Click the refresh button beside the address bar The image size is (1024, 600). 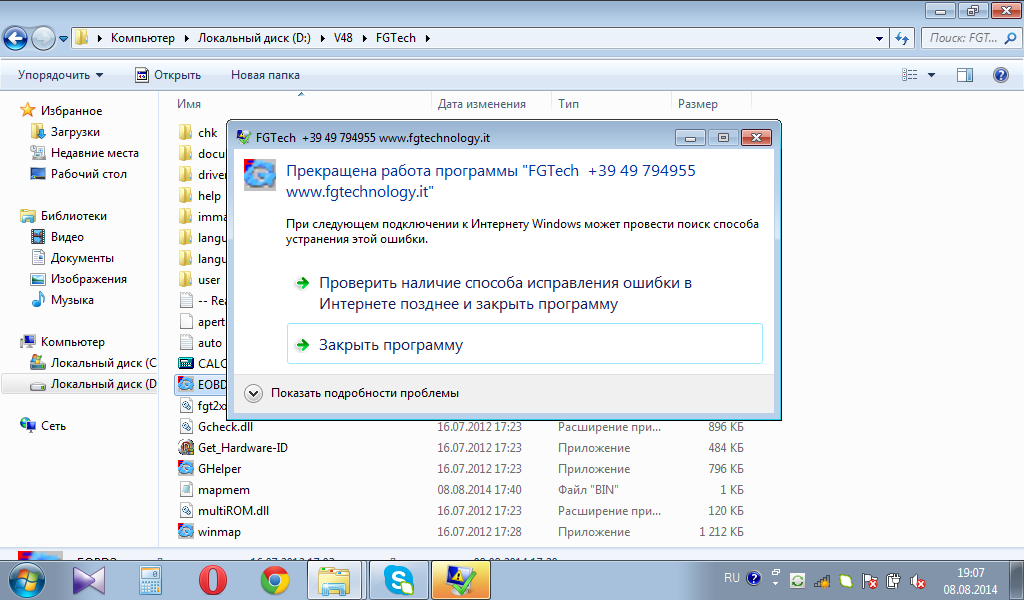point(903,39)
